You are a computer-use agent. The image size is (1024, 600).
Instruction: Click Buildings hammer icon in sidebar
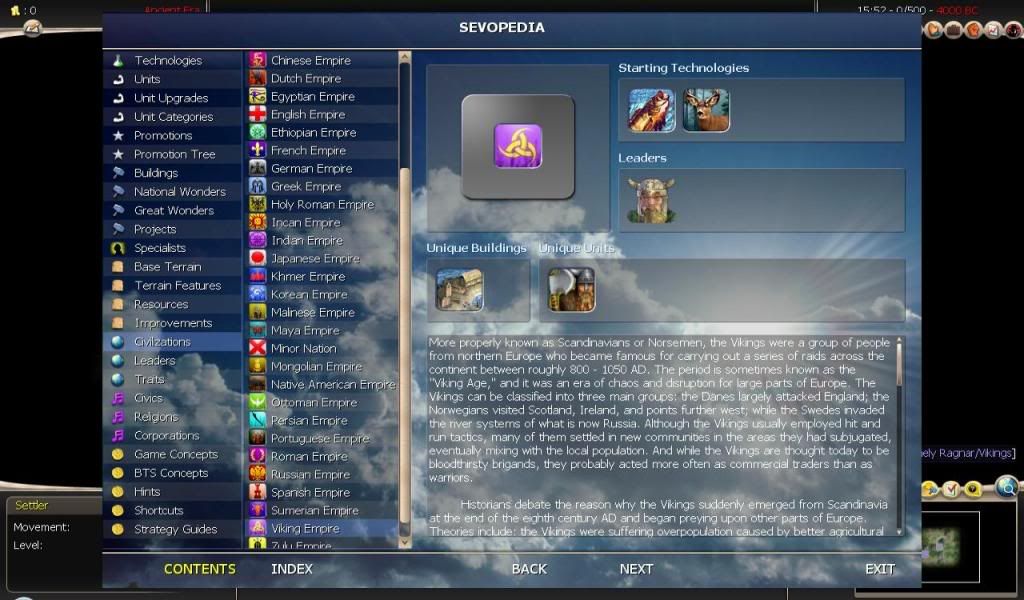(x=118, y=173)
